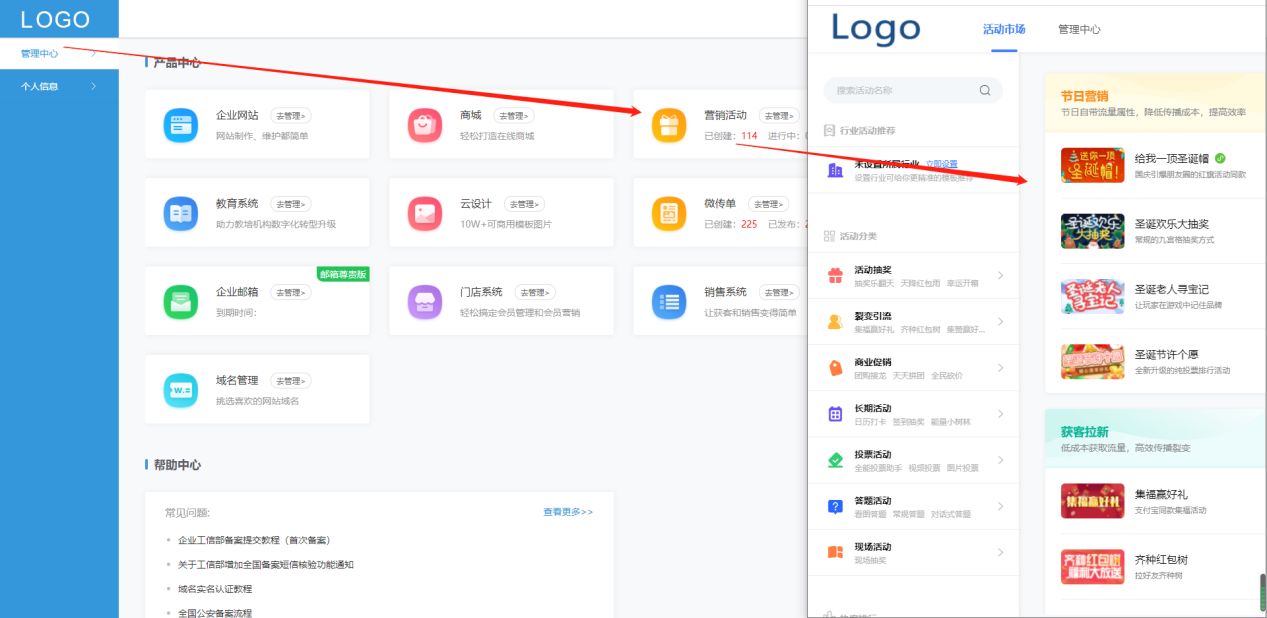Click the search magnifier icon
1267x618 pixels.
[985, 90]
